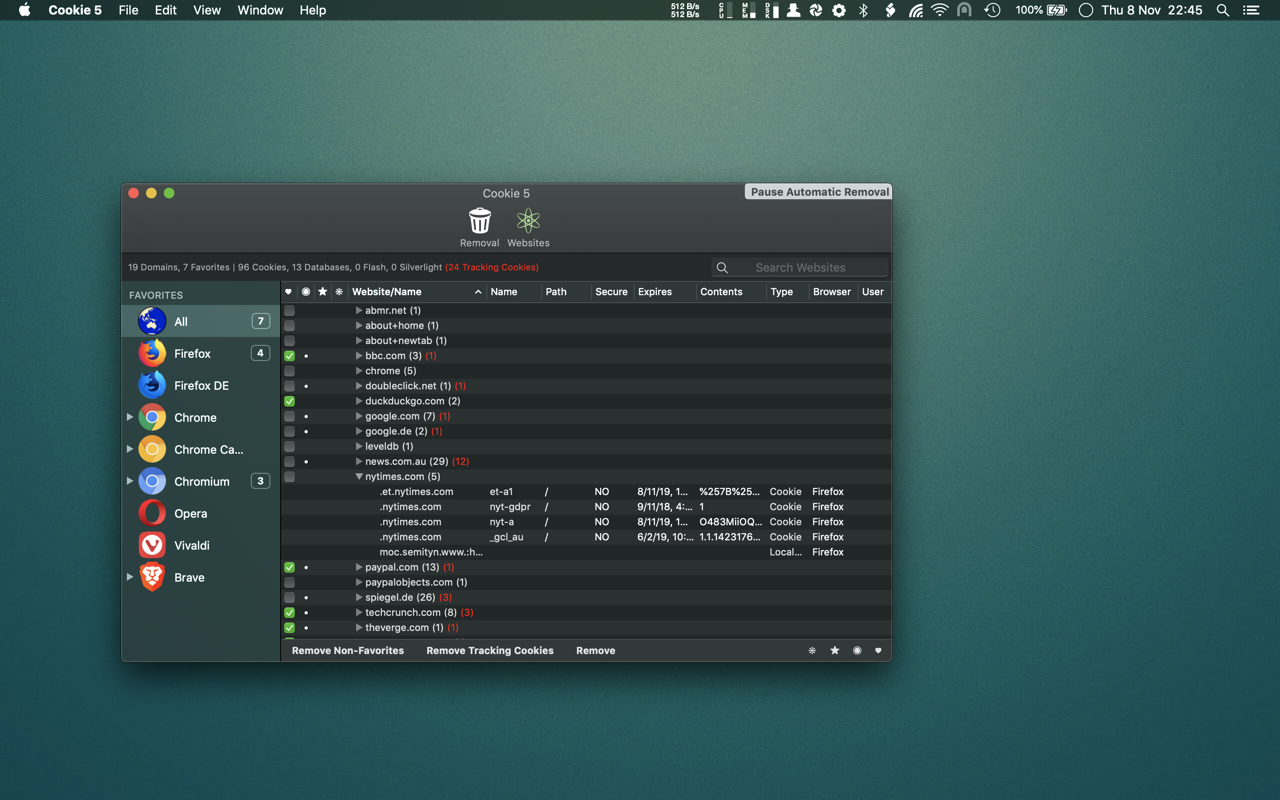Open the Window menu

coord(260,10)
